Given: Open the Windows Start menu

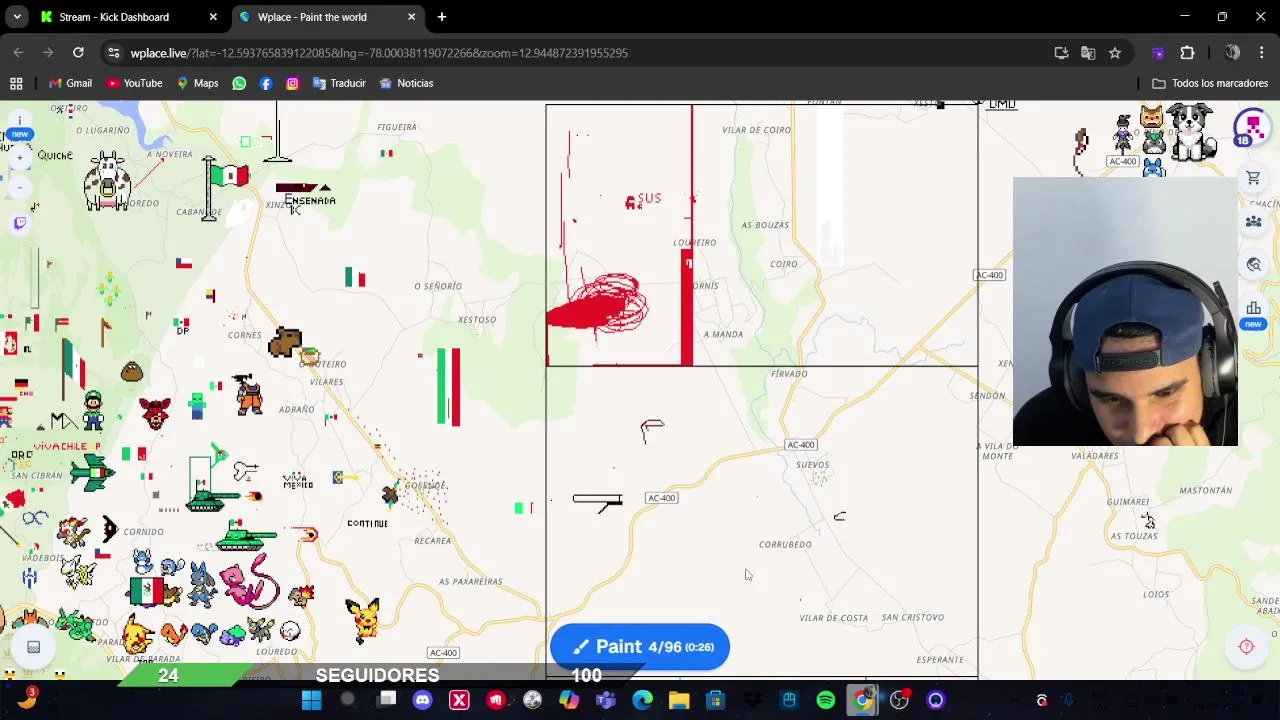Looking at the screenshot, I should (x=311, y=700).
